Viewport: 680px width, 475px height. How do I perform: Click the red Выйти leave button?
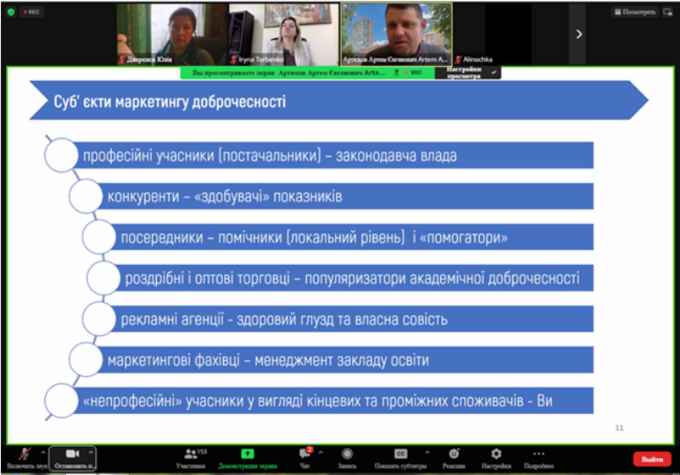pyautogui.click(x=652, y=458)
